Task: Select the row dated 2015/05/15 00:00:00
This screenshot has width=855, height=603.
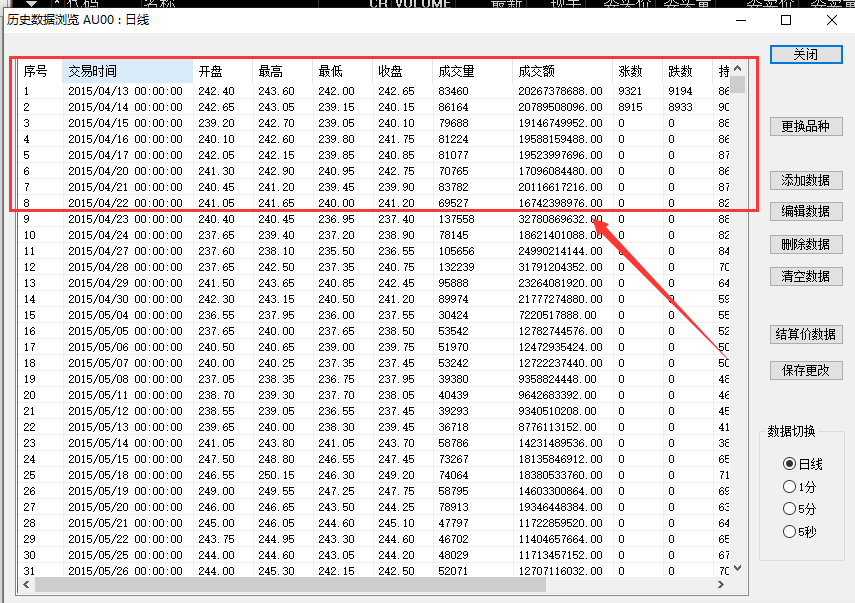Action: pyautogui.click(x=374, y=459)
